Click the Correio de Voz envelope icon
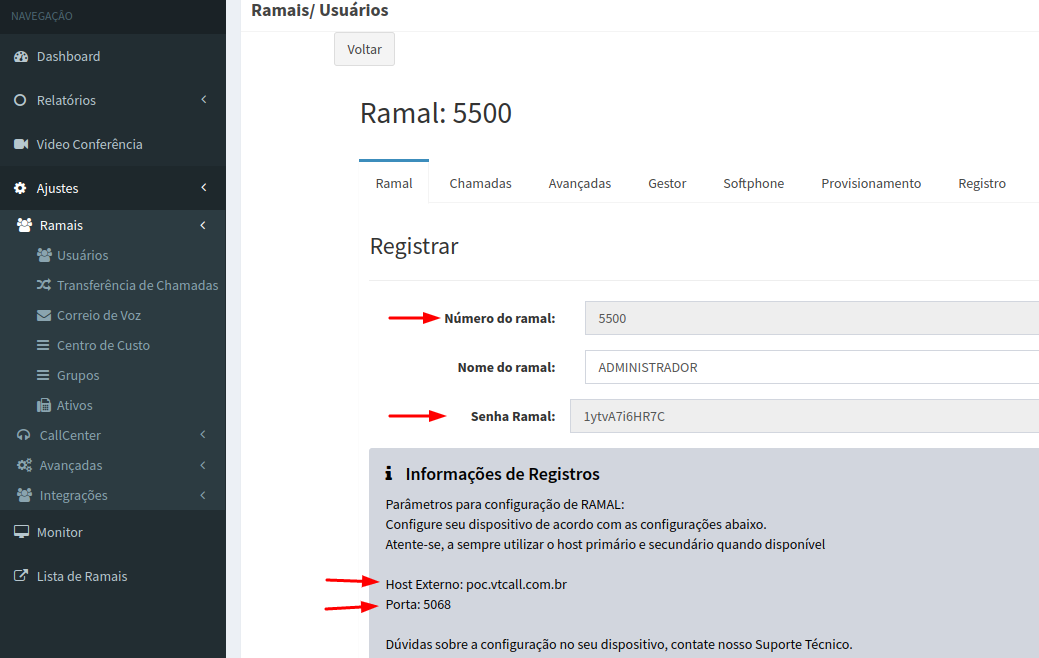The image size is (1039, 658). (x=43, y=315)
